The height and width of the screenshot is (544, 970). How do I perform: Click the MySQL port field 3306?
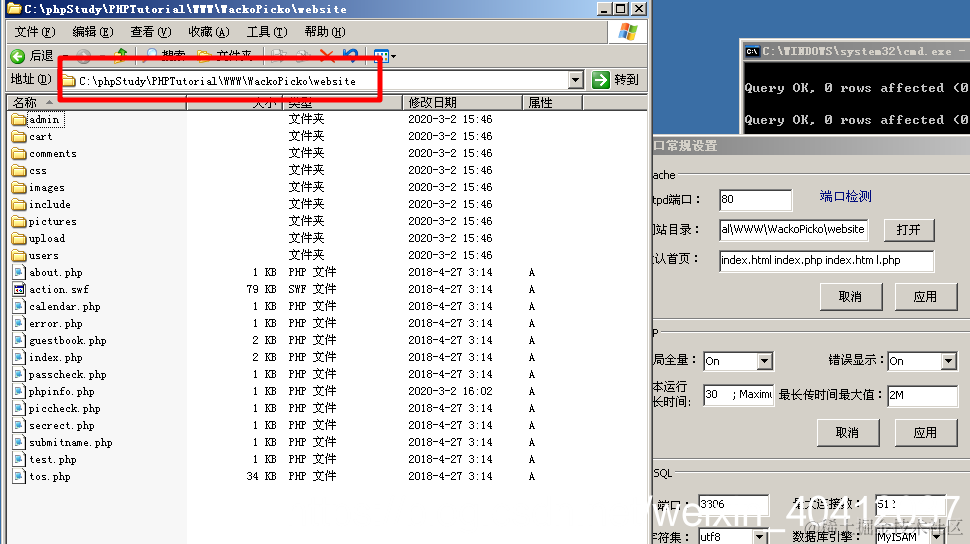tap(733, 504)
